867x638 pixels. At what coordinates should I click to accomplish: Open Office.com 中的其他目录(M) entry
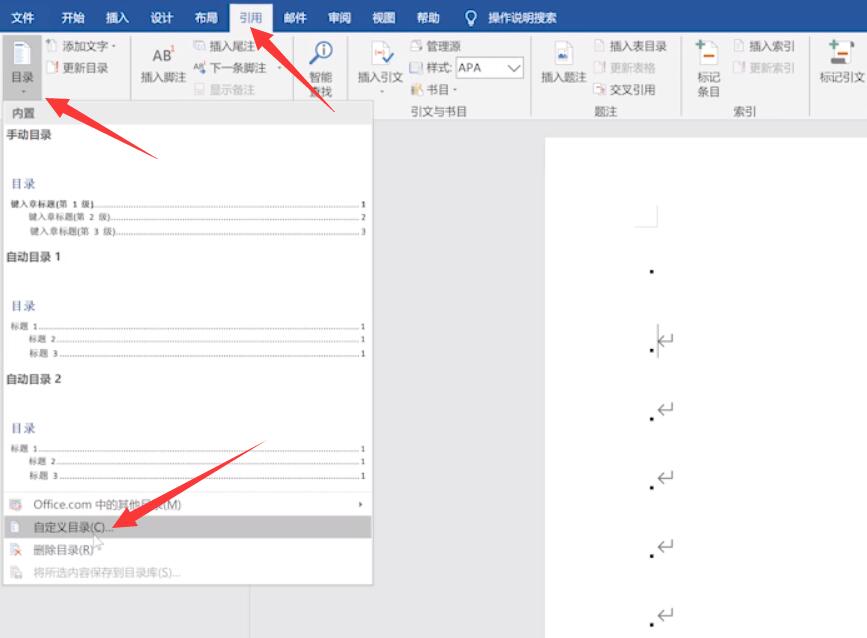(187, 504)
